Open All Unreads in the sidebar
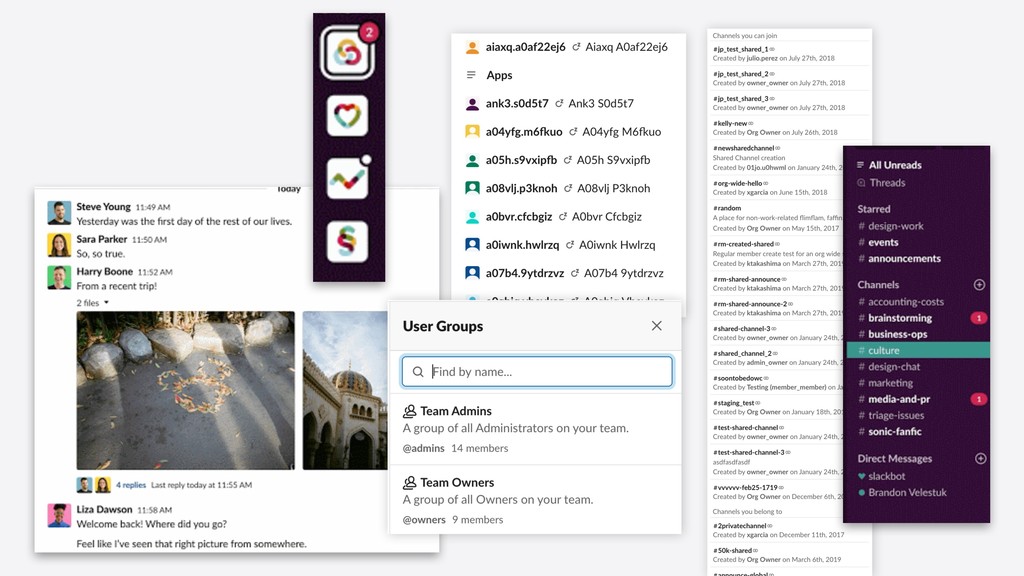Viewport: 1024px width, 576px height. [x=894, y=165]
